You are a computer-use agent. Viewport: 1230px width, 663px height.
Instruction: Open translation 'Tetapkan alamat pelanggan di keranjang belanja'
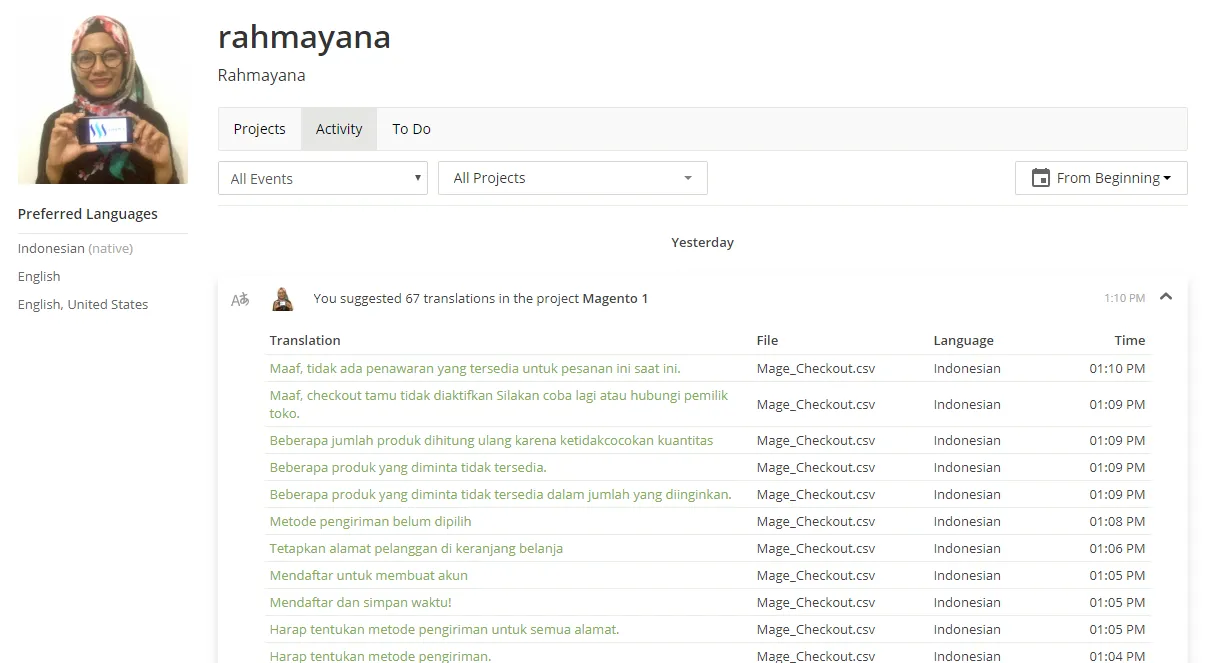pyautogui.click(x=416, y=548)
